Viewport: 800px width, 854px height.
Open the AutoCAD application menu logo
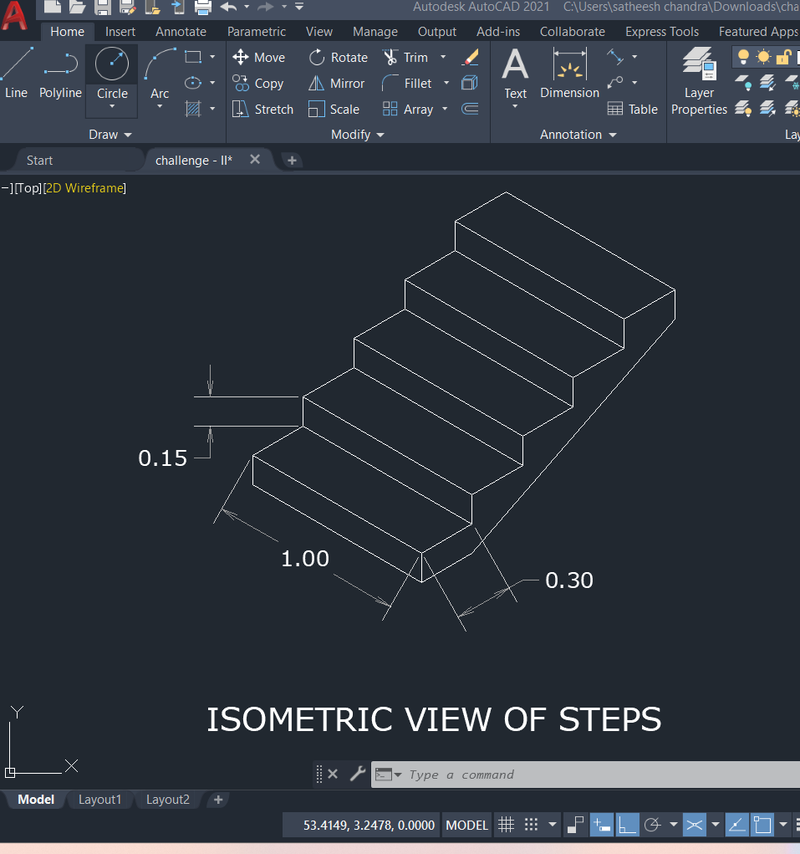point(15,15)
